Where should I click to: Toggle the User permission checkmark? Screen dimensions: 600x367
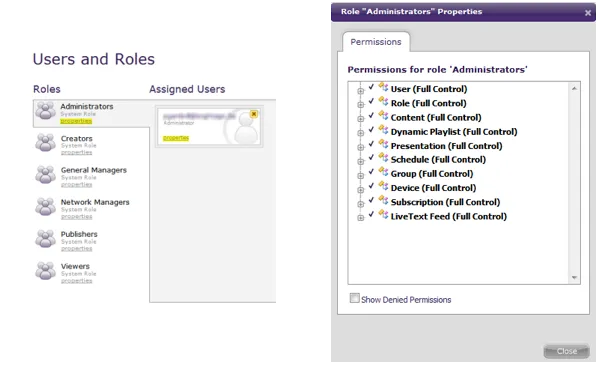pos(371,87)
